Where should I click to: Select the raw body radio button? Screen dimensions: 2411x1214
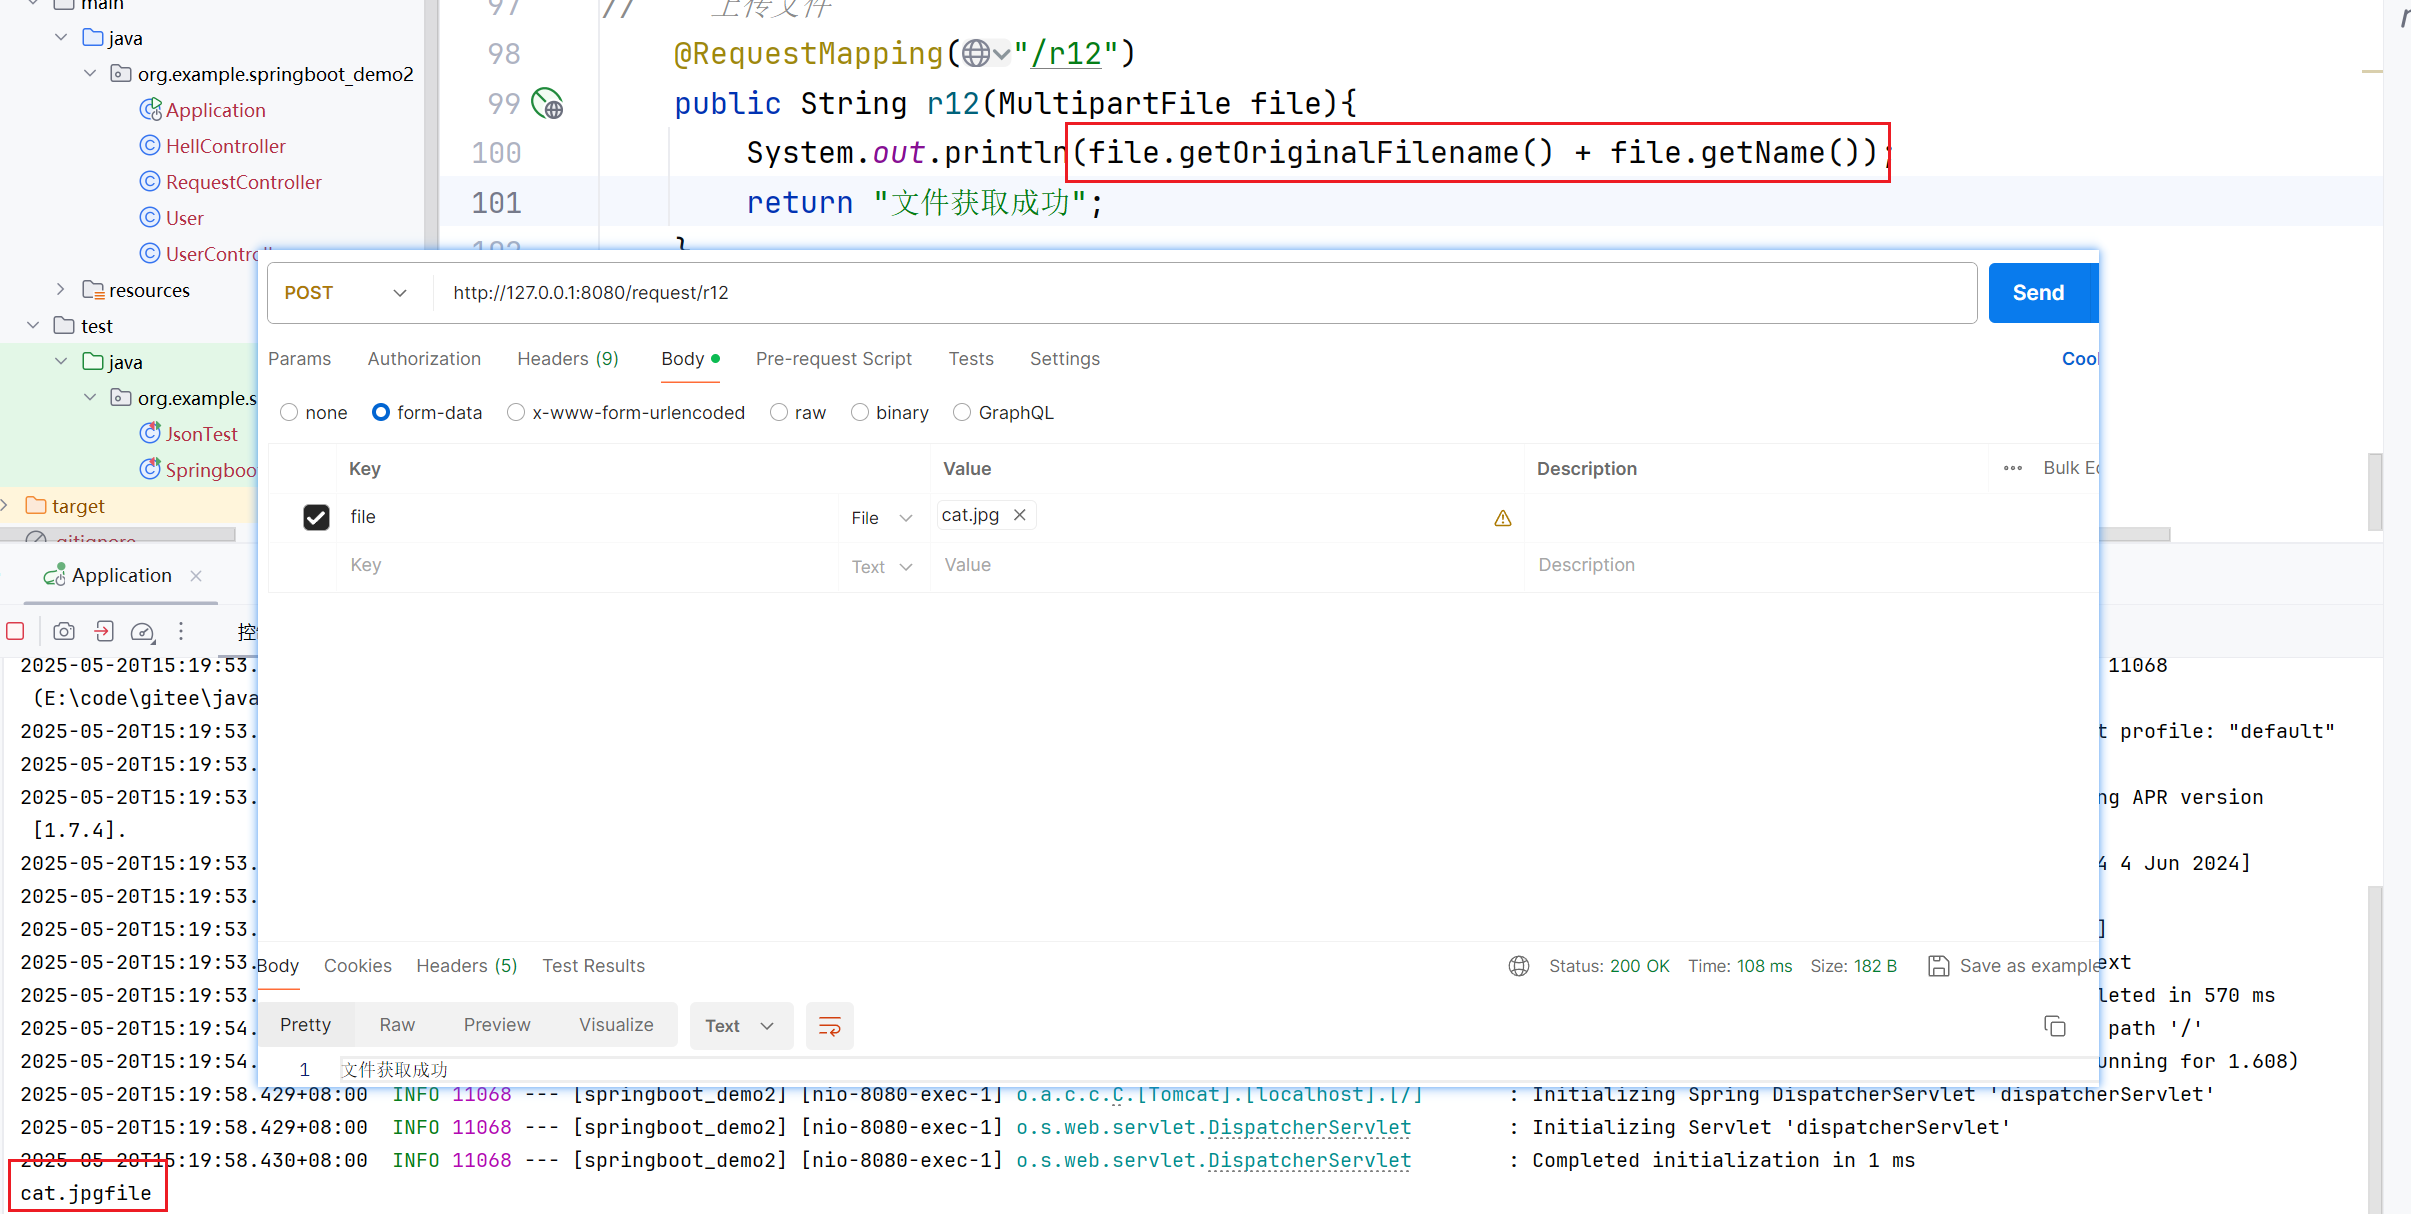tap(779, 413)
